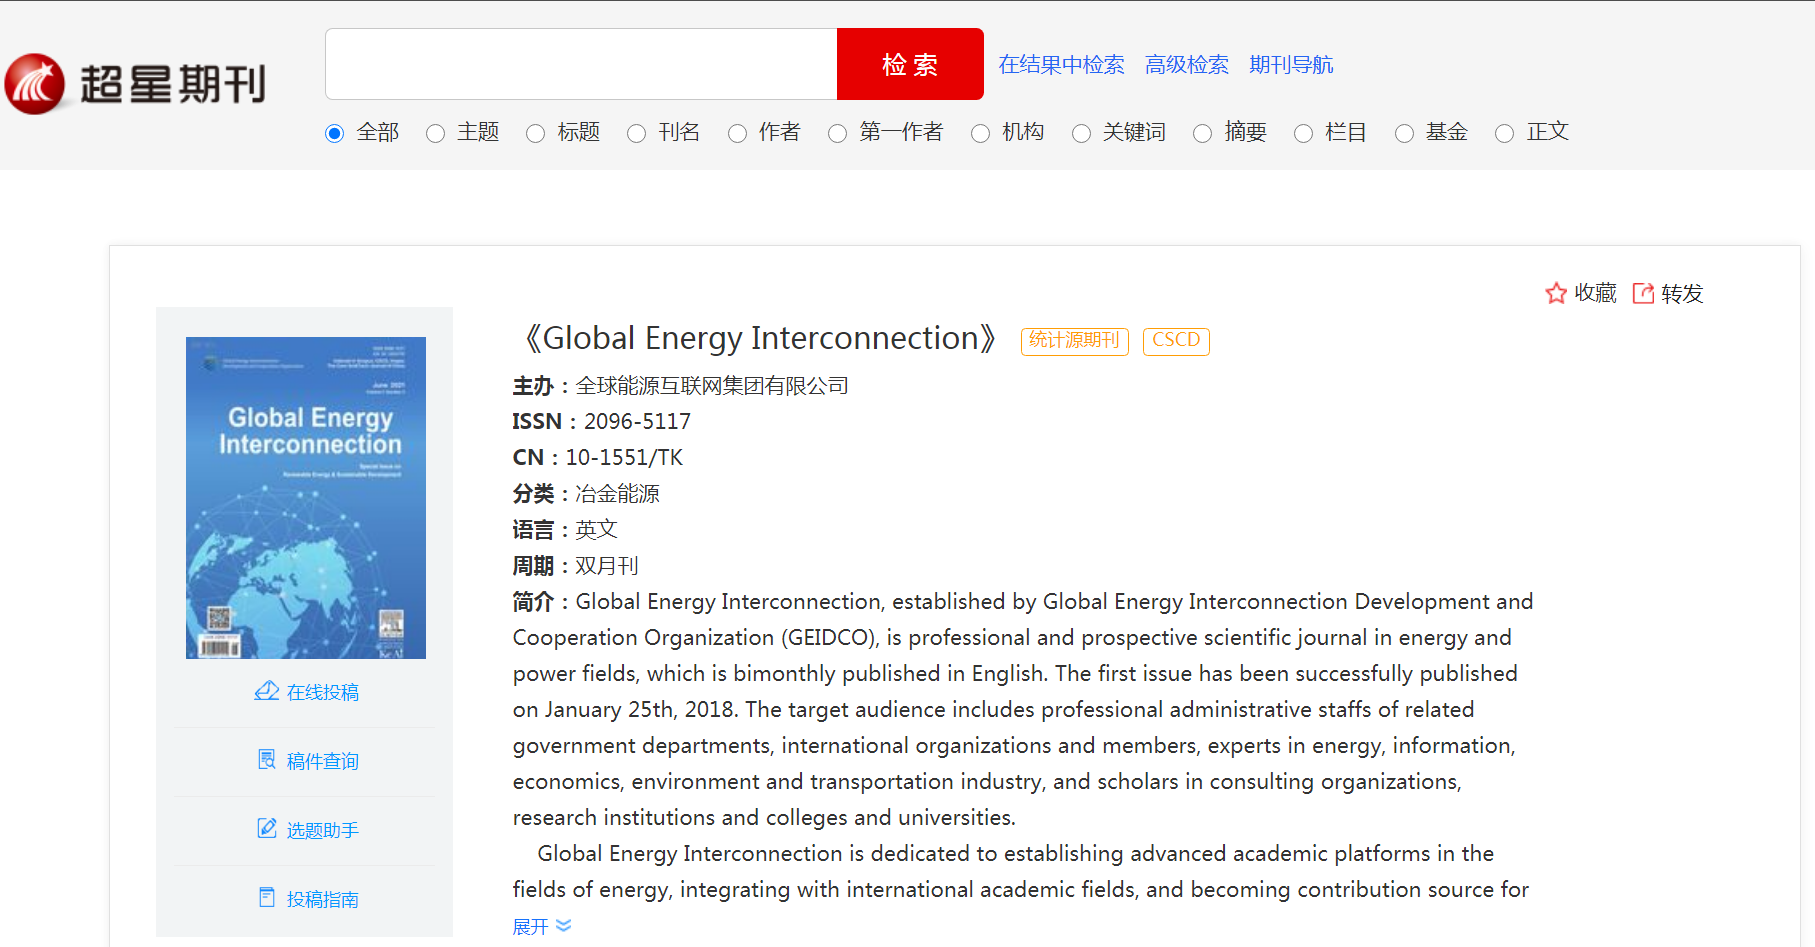Open 在结果中检索 link
The width and height of the screenshot is (1815, 947).
(x=1061, y=65)
